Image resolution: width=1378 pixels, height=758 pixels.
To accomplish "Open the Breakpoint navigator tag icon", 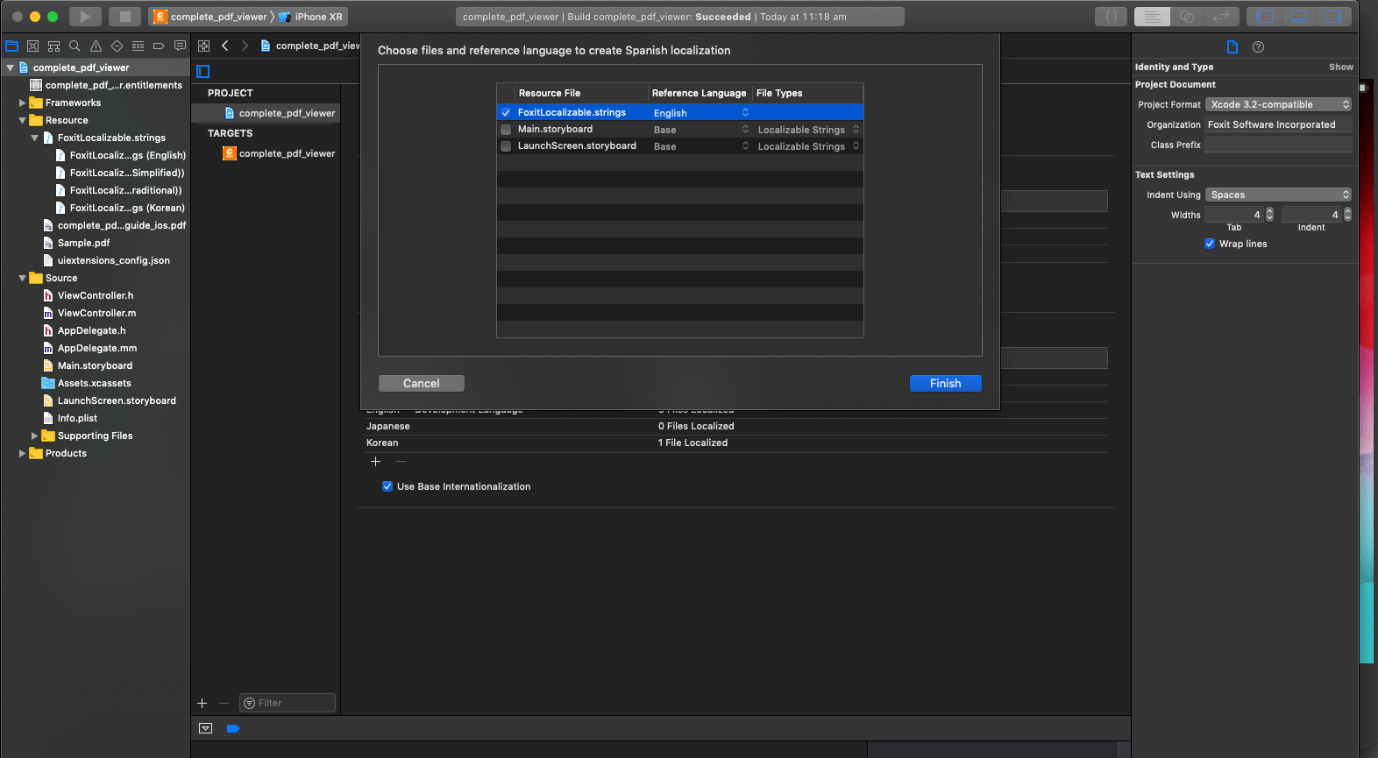I will click(159, 46).
